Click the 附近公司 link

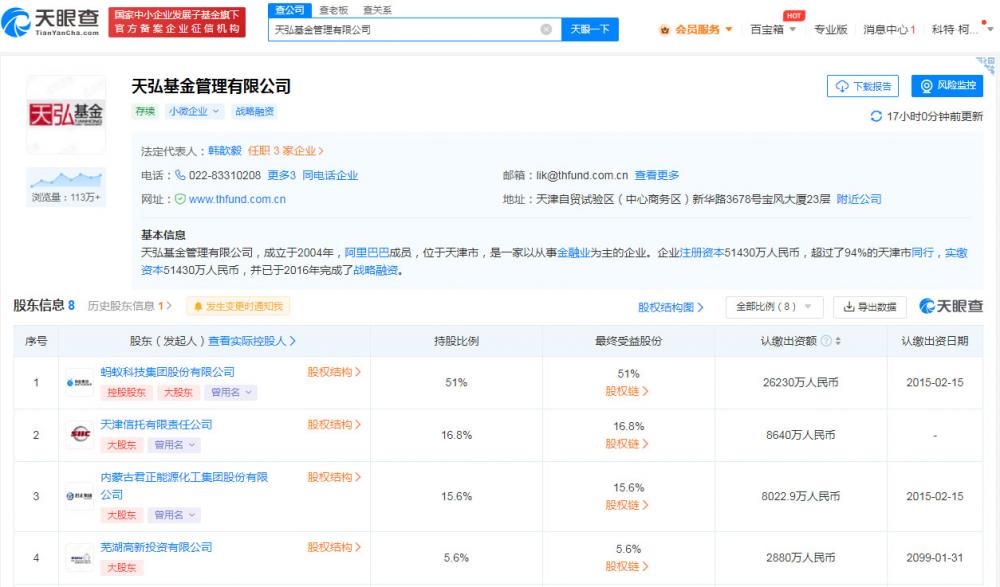pos(858,199)
